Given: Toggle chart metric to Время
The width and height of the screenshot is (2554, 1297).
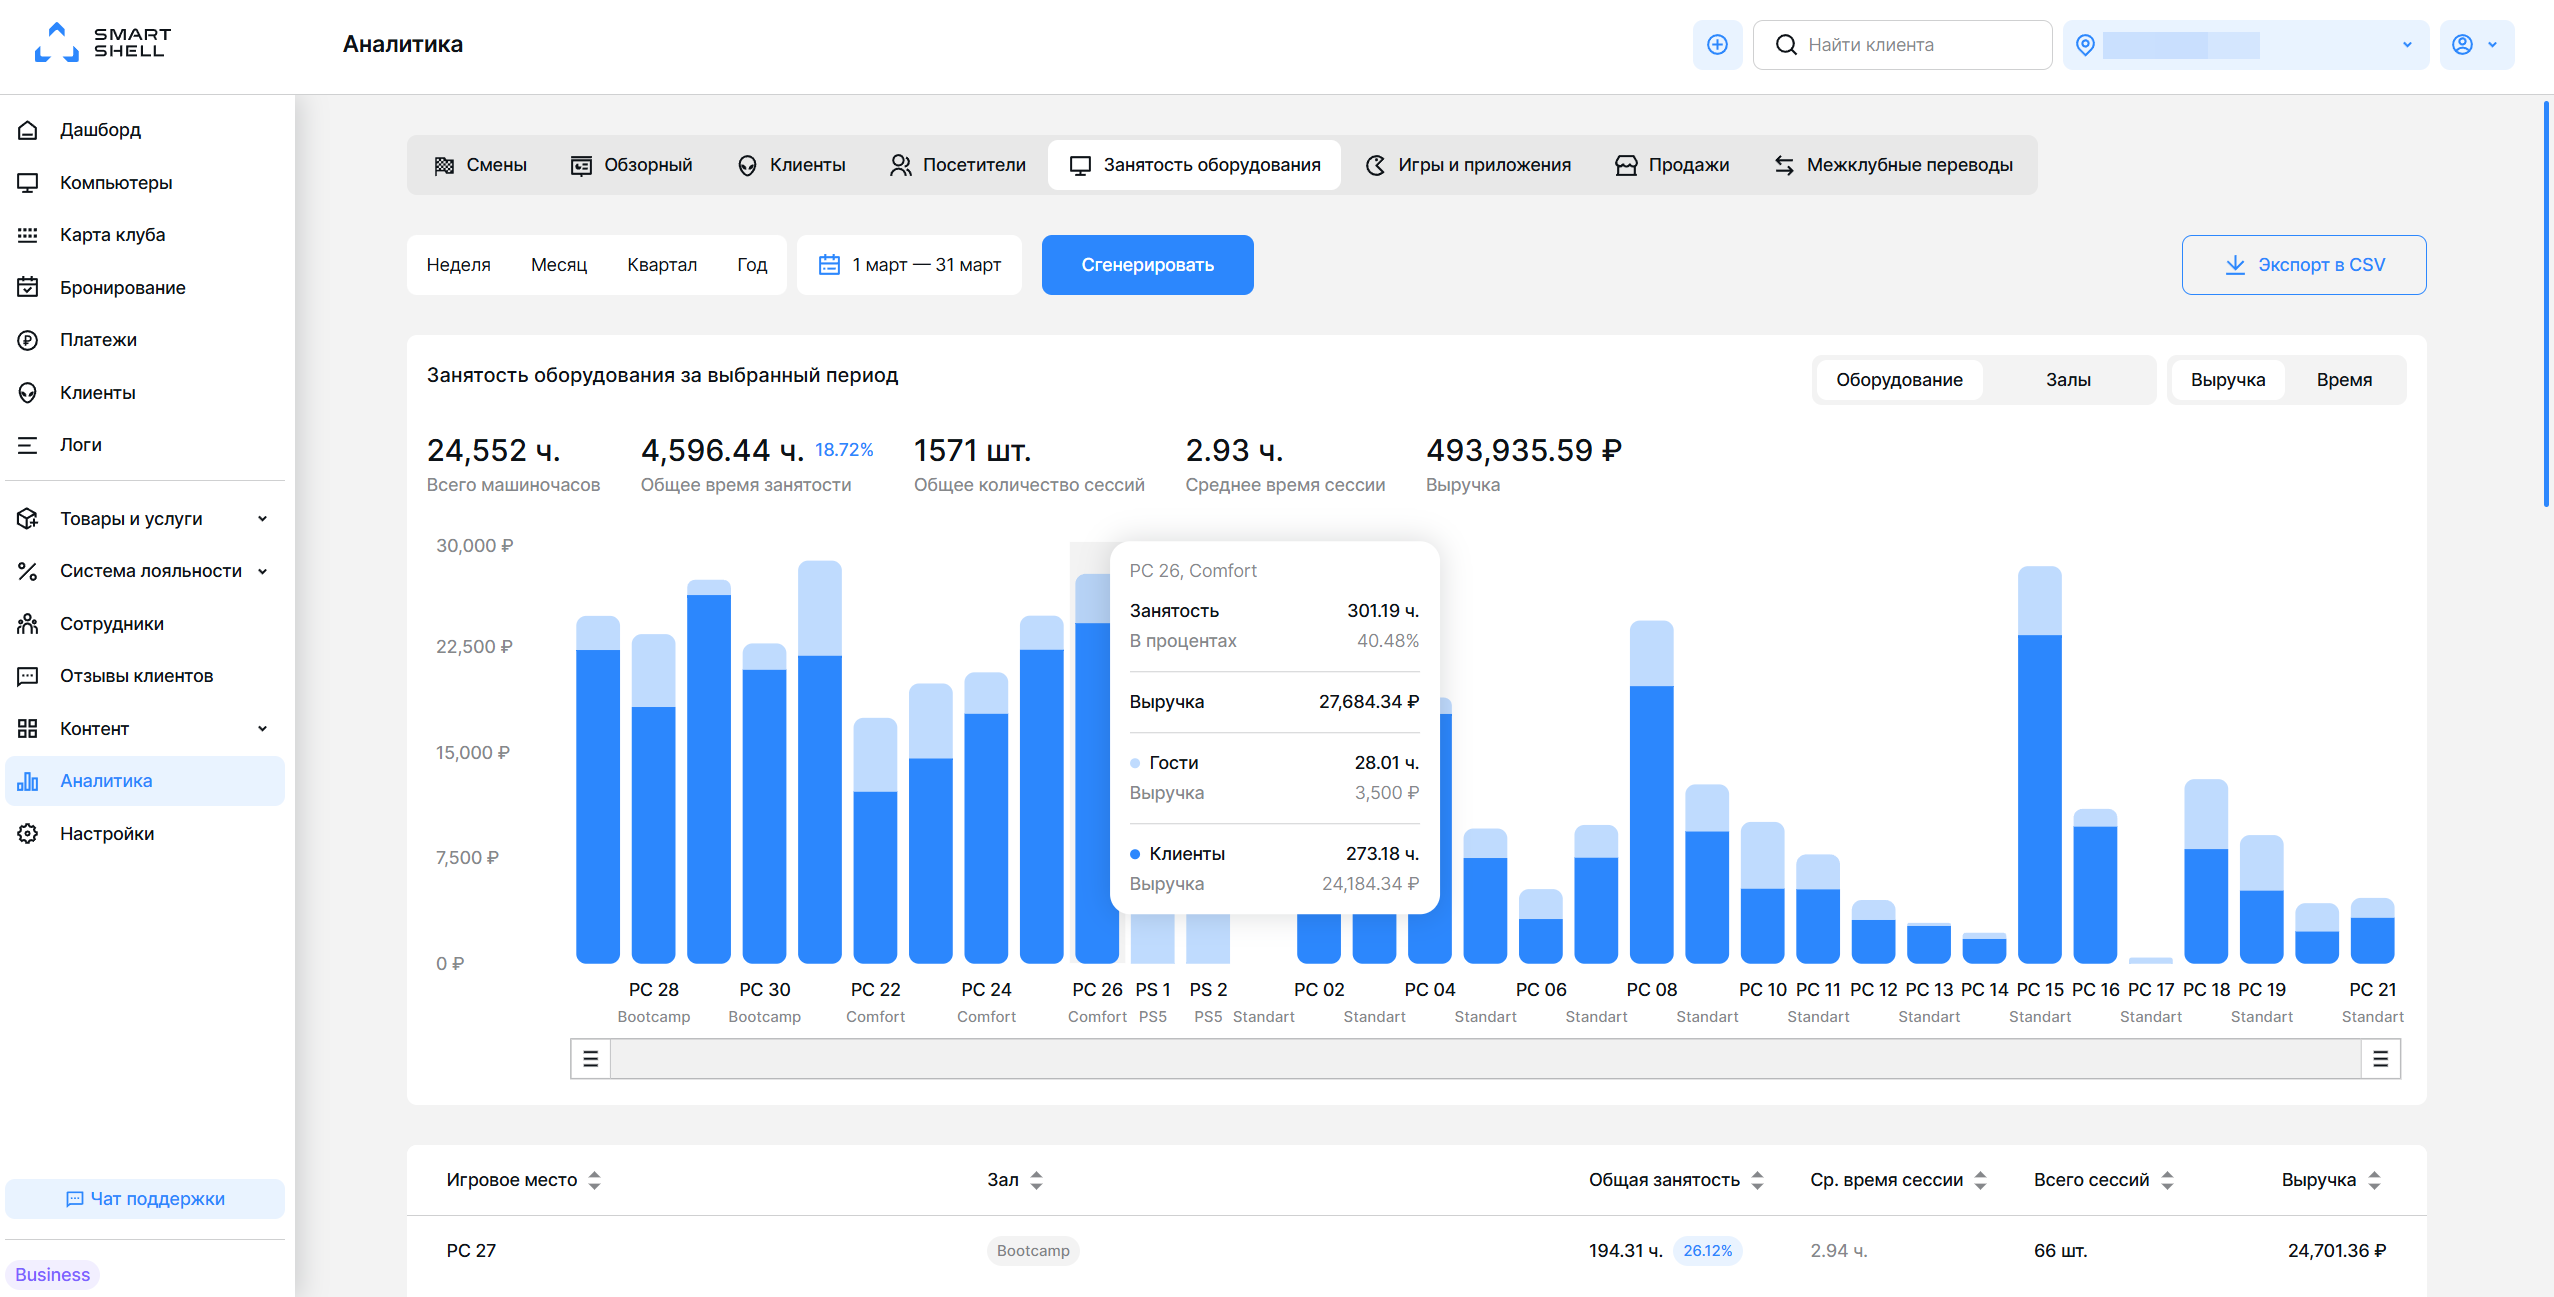Looking at the screenshot, I should (x=2344, y=380).
